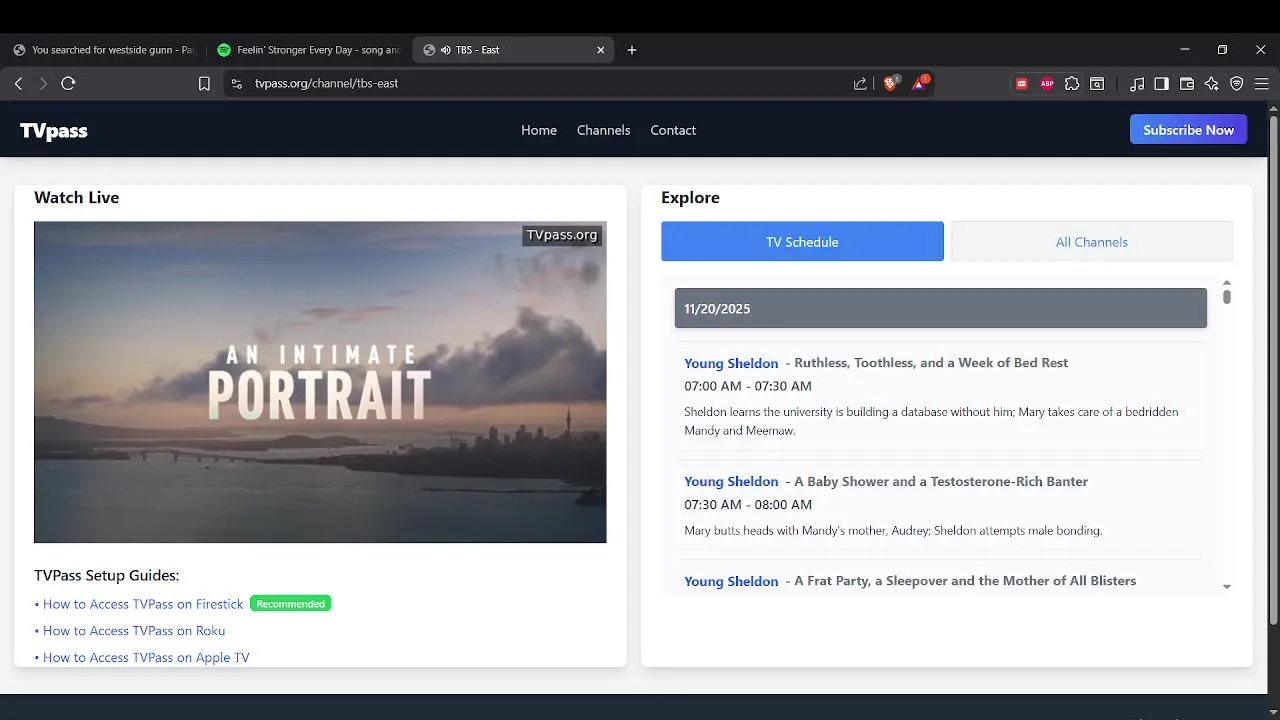Close the TBS - East tab
This screenshot has height=720, width=1280.
pyautogui.click(x=601, y=50)
